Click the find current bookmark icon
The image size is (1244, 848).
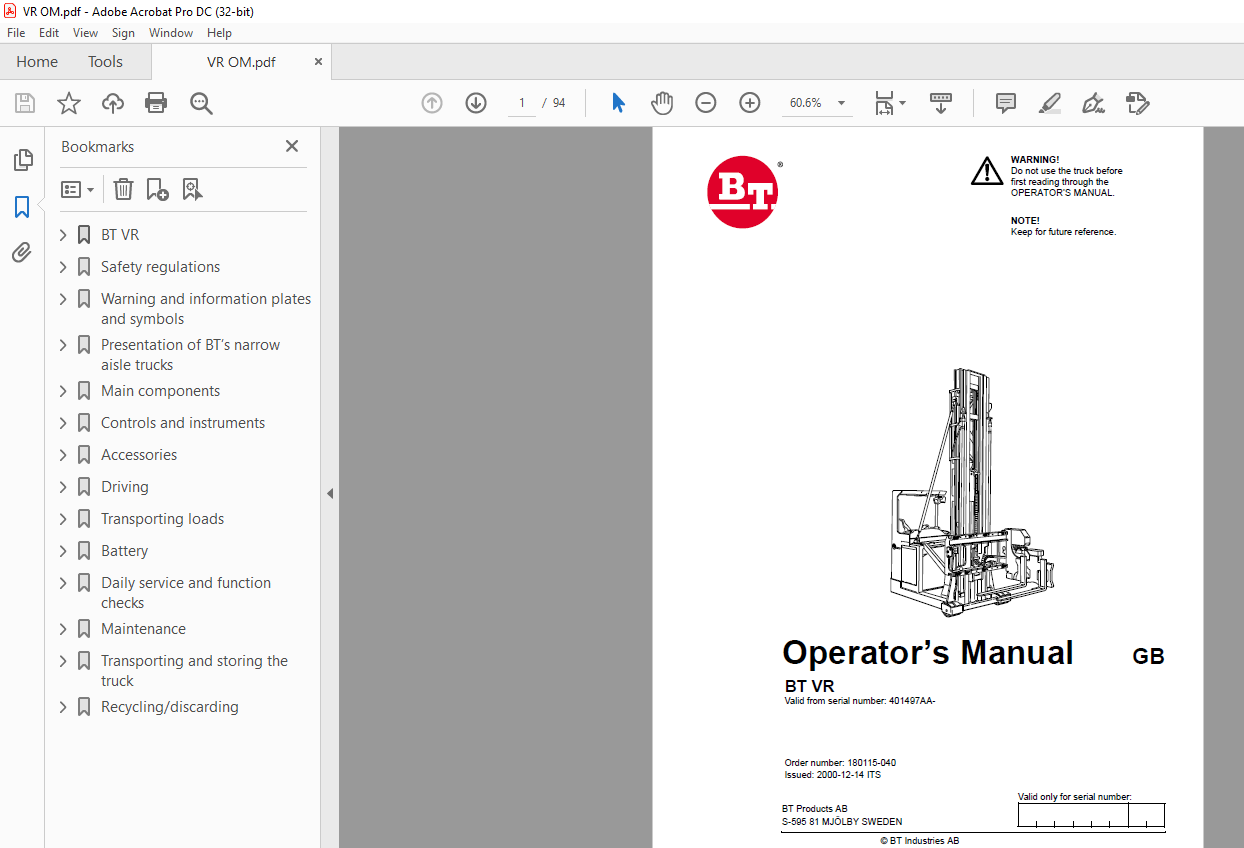[x=193, y=189]
